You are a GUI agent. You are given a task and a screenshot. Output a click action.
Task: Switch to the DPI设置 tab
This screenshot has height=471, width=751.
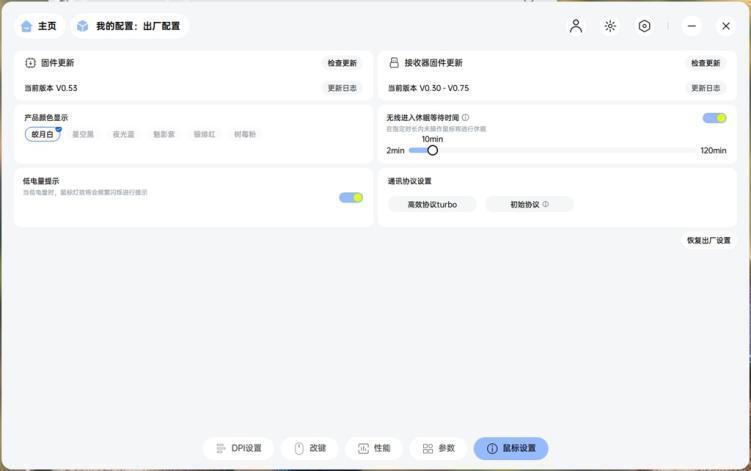239,448
